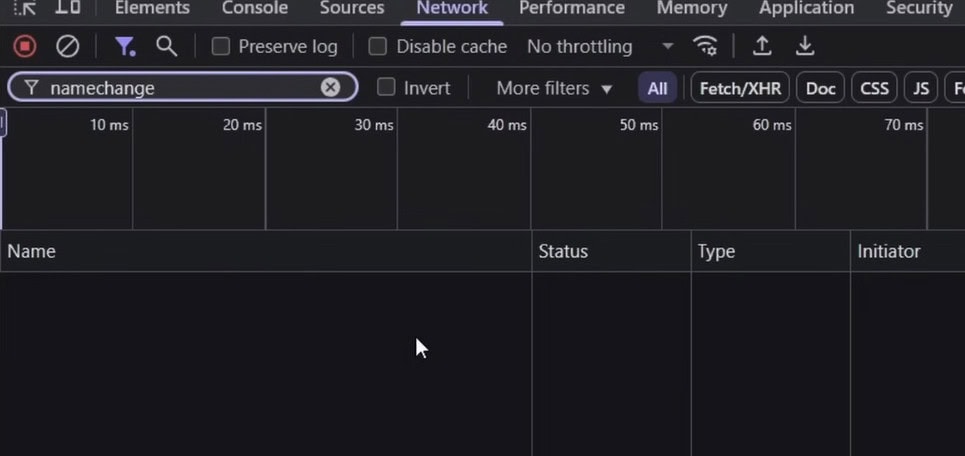Switch to the Console tab

point(254,8)
